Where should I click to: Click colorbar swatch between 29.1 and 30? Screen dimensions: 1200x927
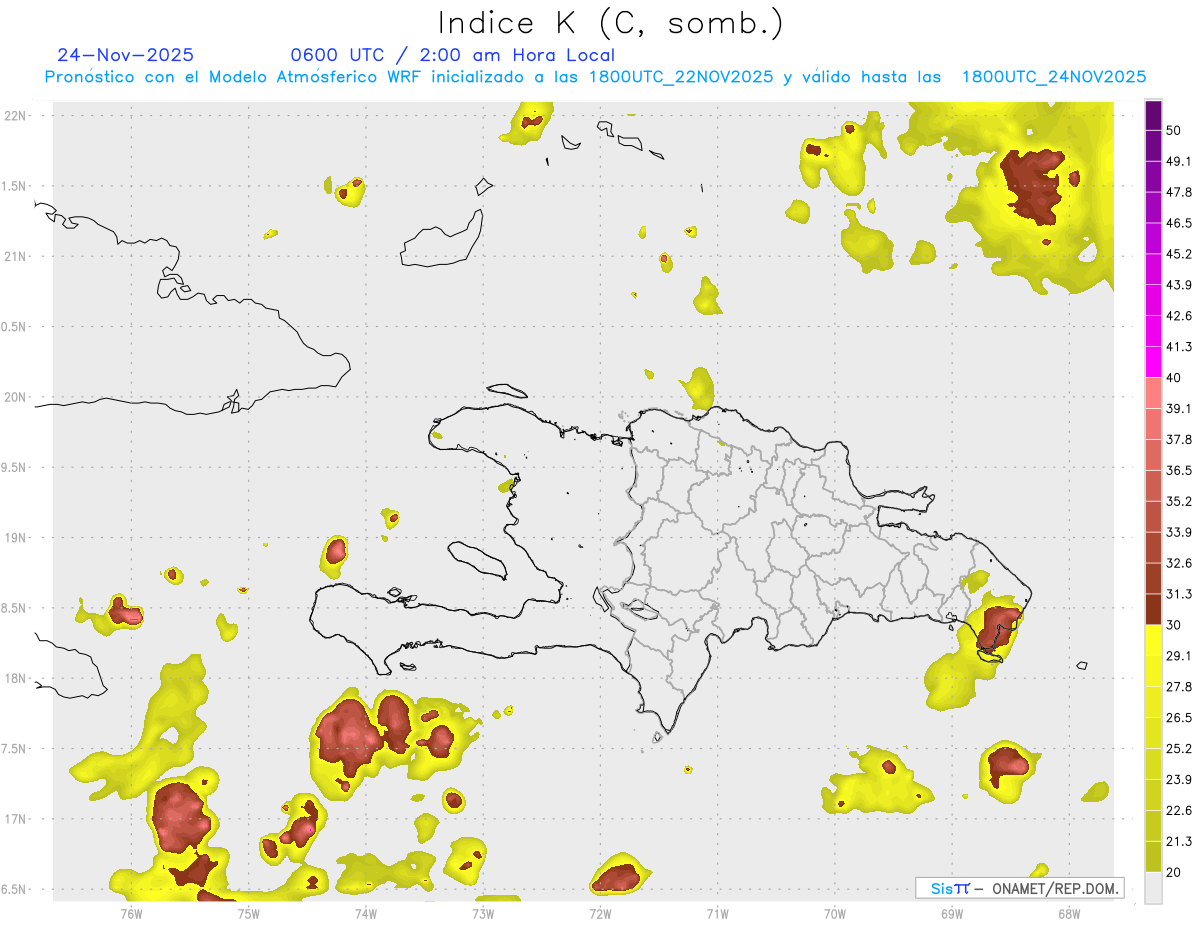pyautogui.click(x=1153, y=640)
